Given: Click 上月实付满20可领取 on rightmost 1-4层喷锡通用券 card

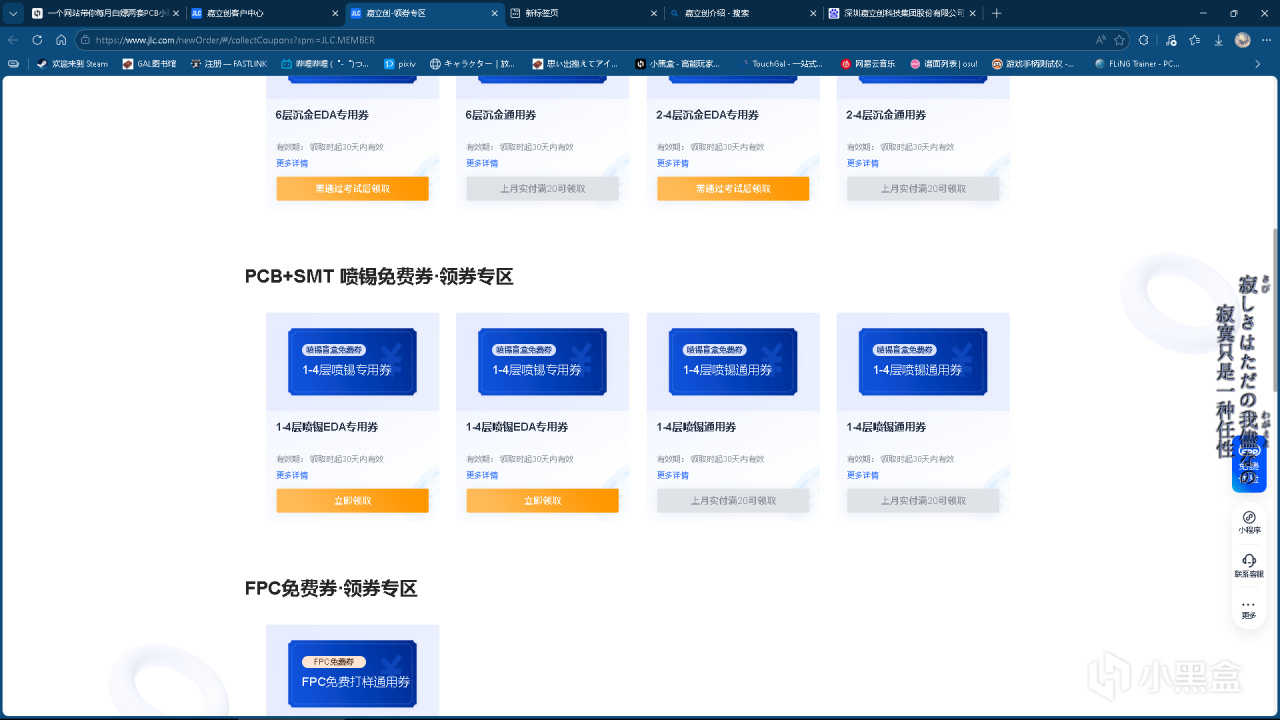Looking at the screenshot, I should (x=923, y=500).
